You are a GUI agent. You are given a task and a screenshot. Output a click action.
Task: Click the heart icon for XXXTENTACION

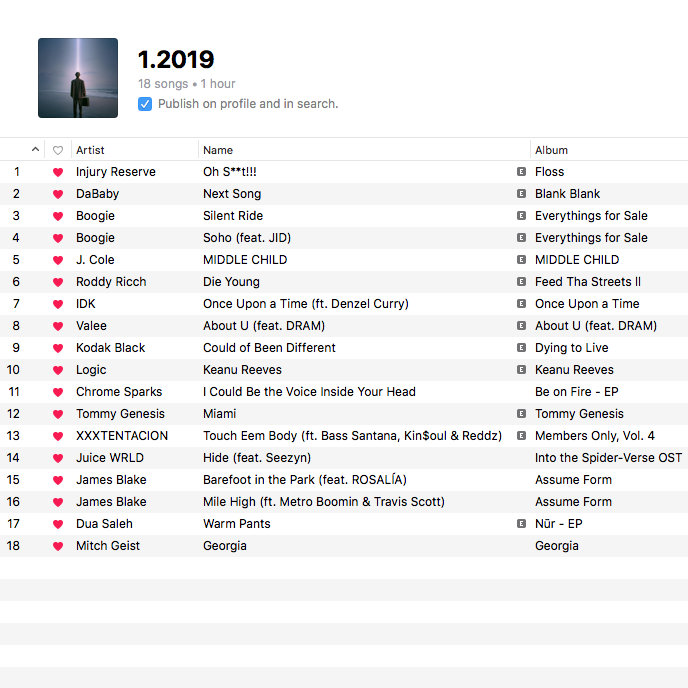click(x=57, y=436)
